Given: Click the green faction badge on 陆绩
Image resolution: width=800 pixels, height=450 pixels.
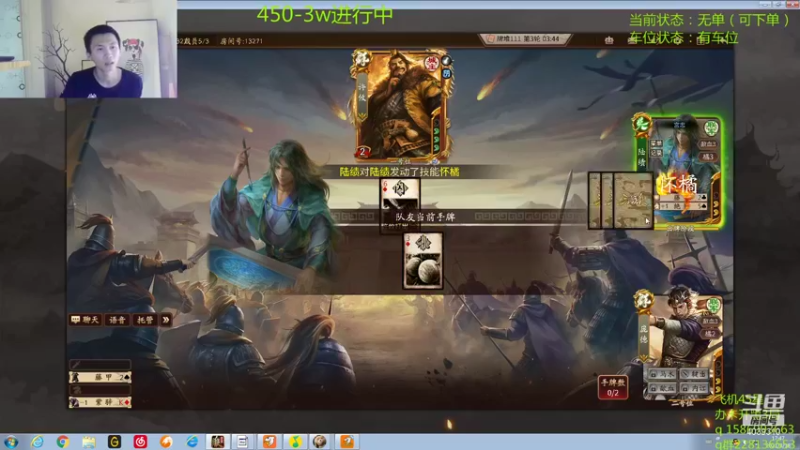Looking at the screenshot, I should pos(641,126).
